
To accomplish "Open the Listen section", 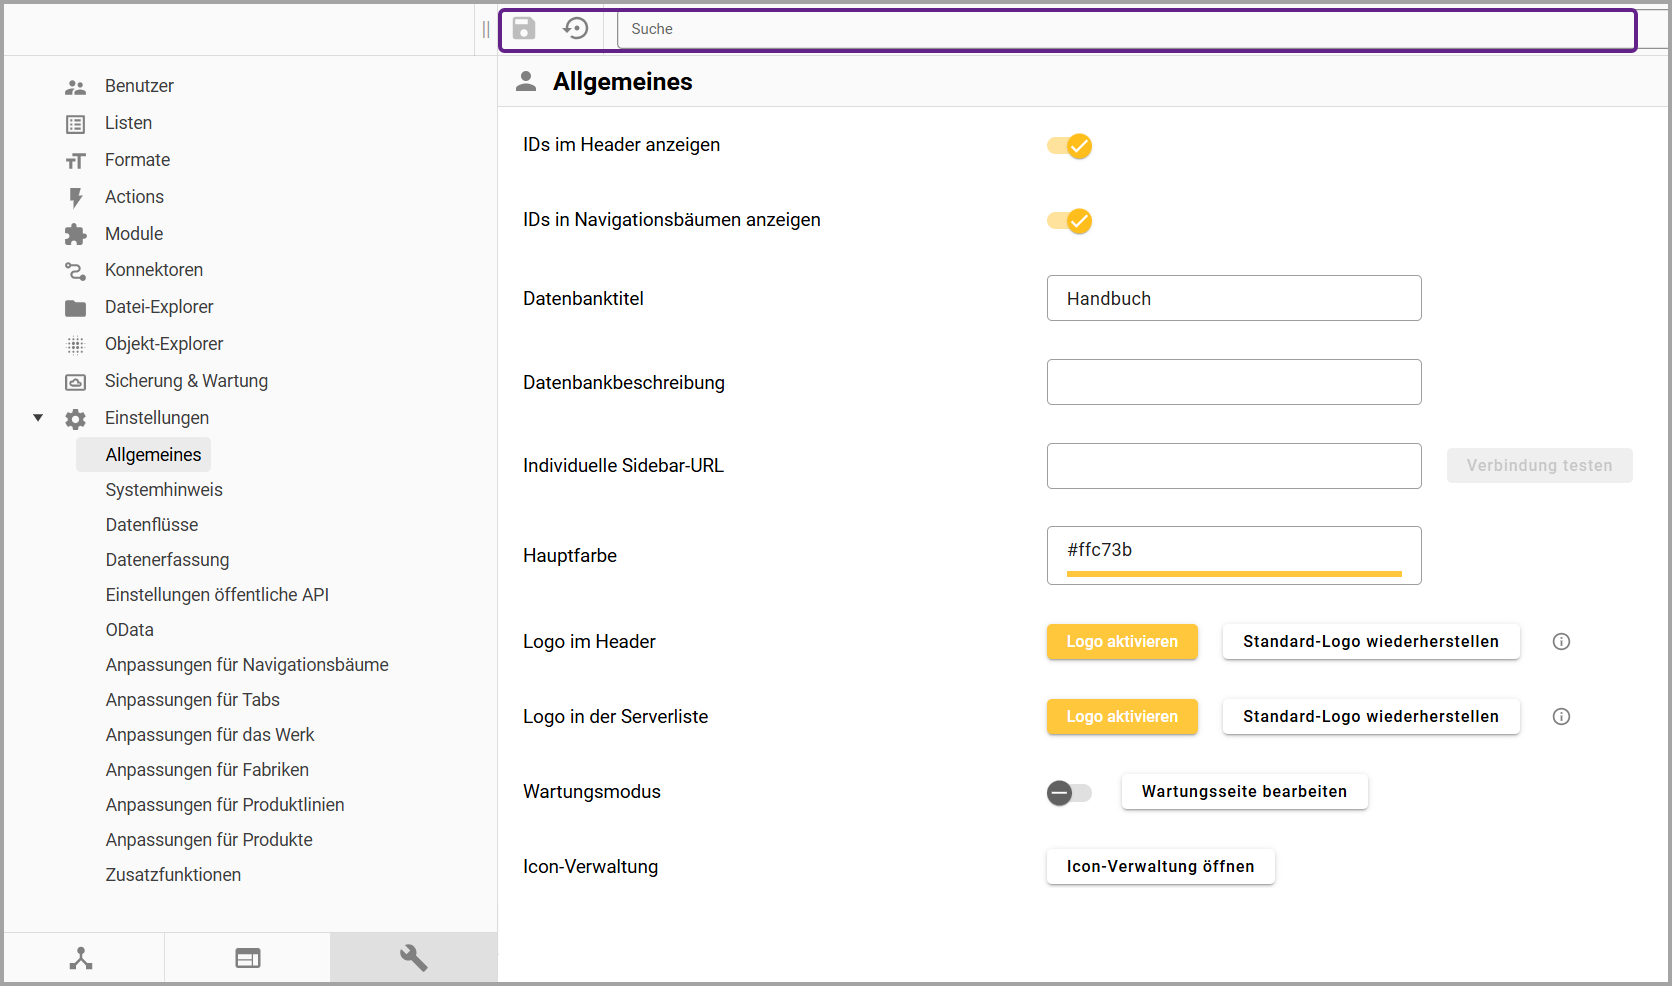I will [128, 123].
